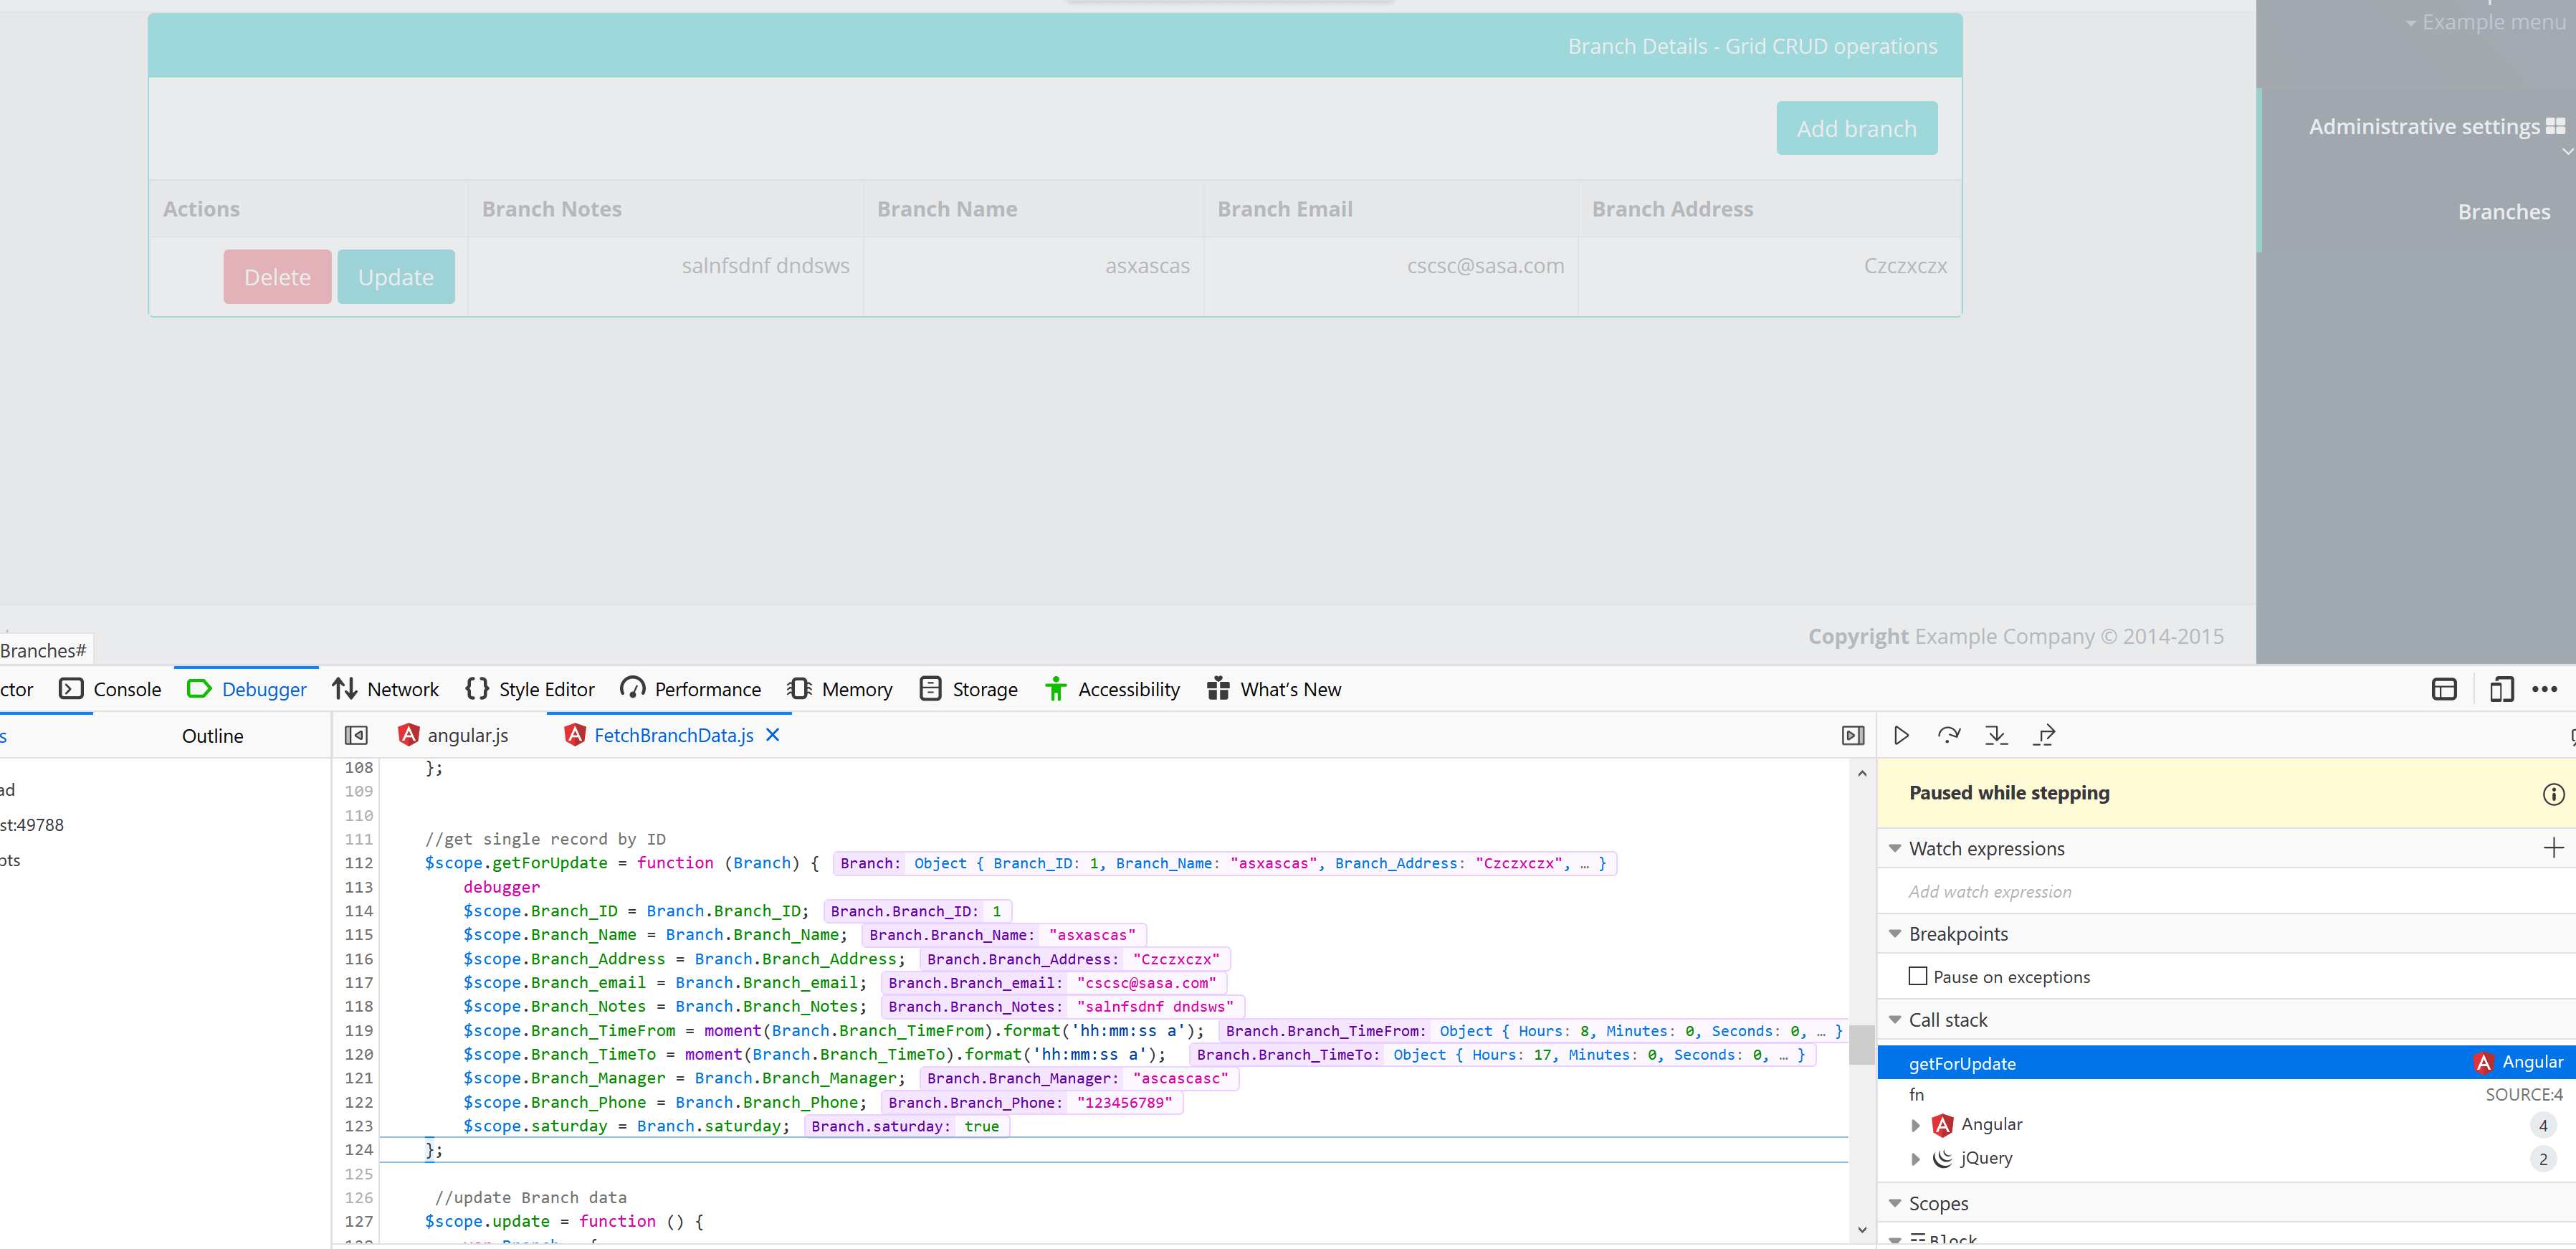The image size is (2576, 1249).
Task: Open the Storage panel
Action: tap(968, 689)
